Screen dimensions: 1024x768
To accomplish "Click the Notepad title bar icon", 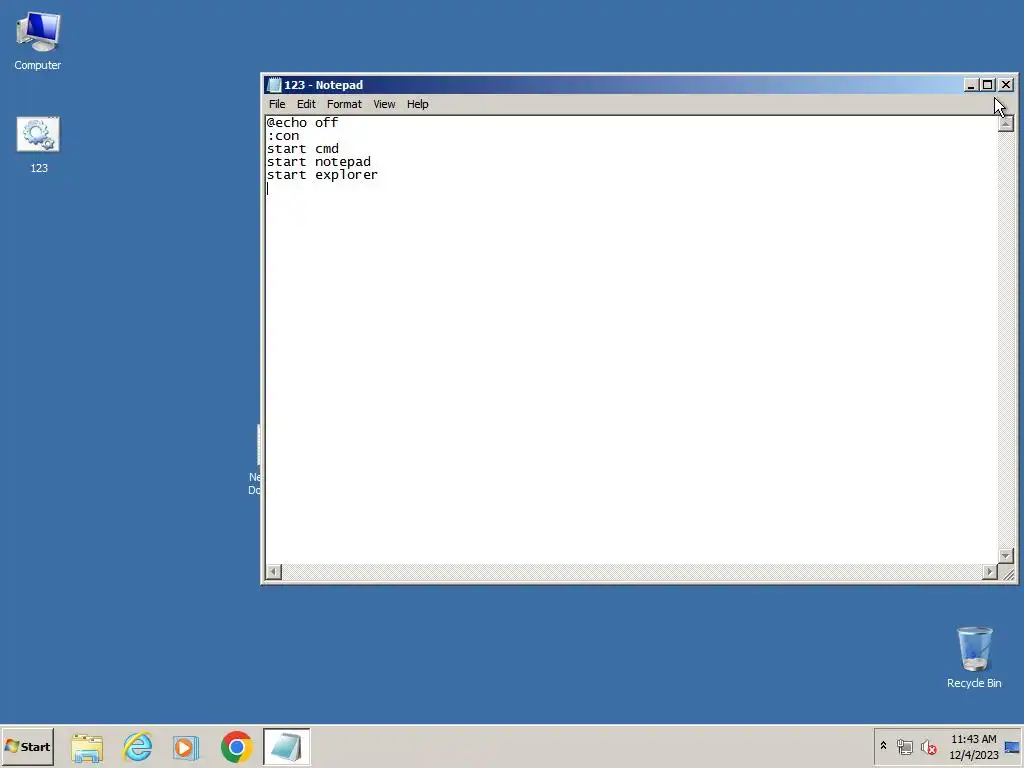I will (274, 85).
